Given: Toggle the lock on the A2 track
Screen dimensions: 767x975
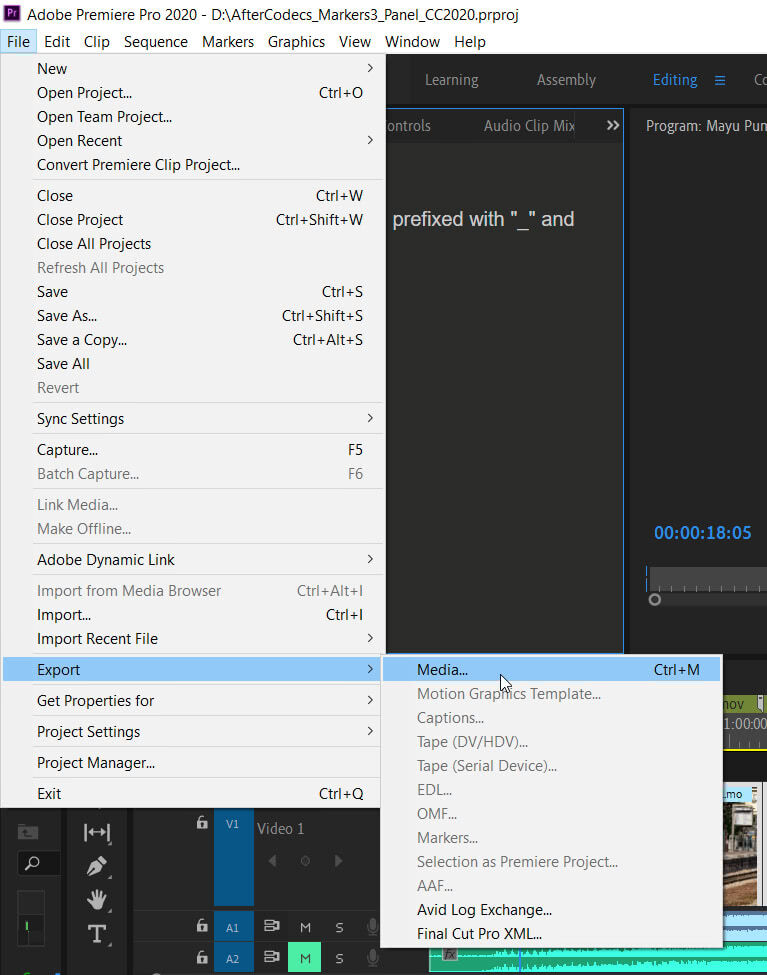Looking at the screenshot, I should 202,957.
